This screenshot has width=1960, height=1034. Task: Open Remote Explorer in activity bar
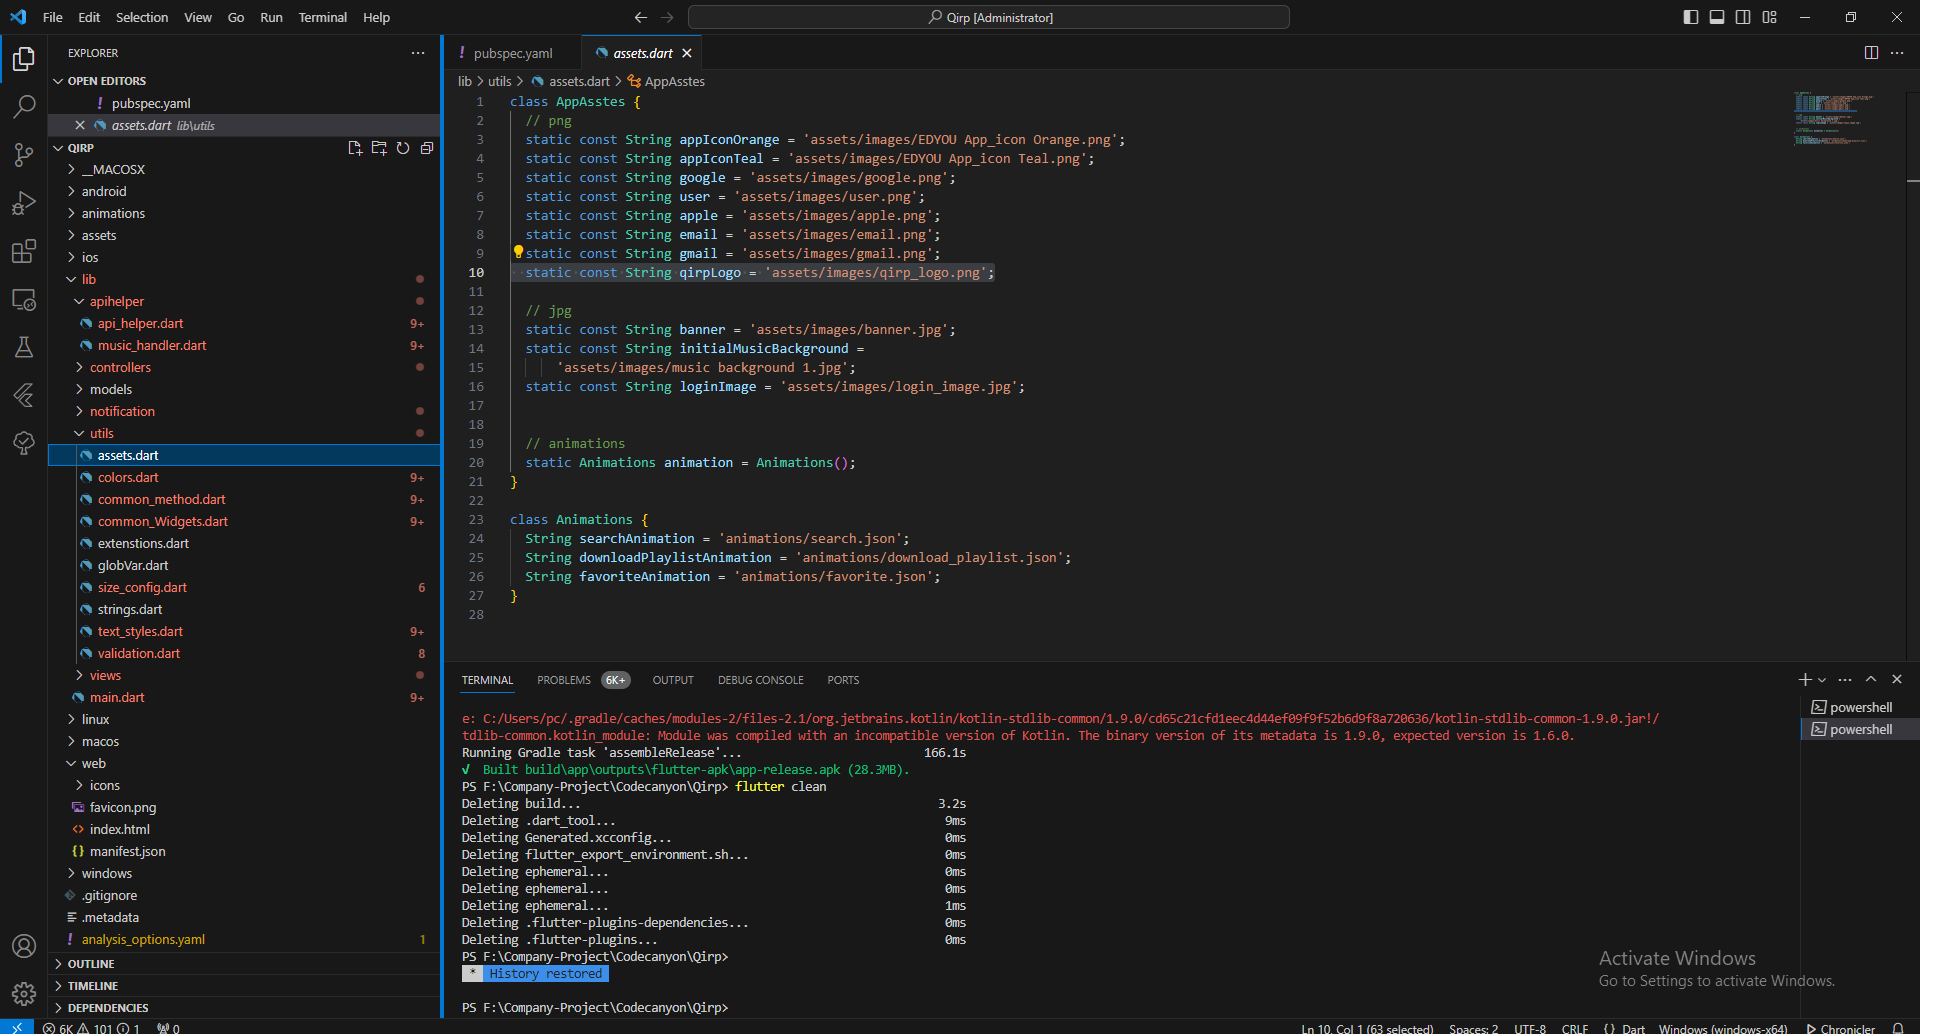(24, 299)
